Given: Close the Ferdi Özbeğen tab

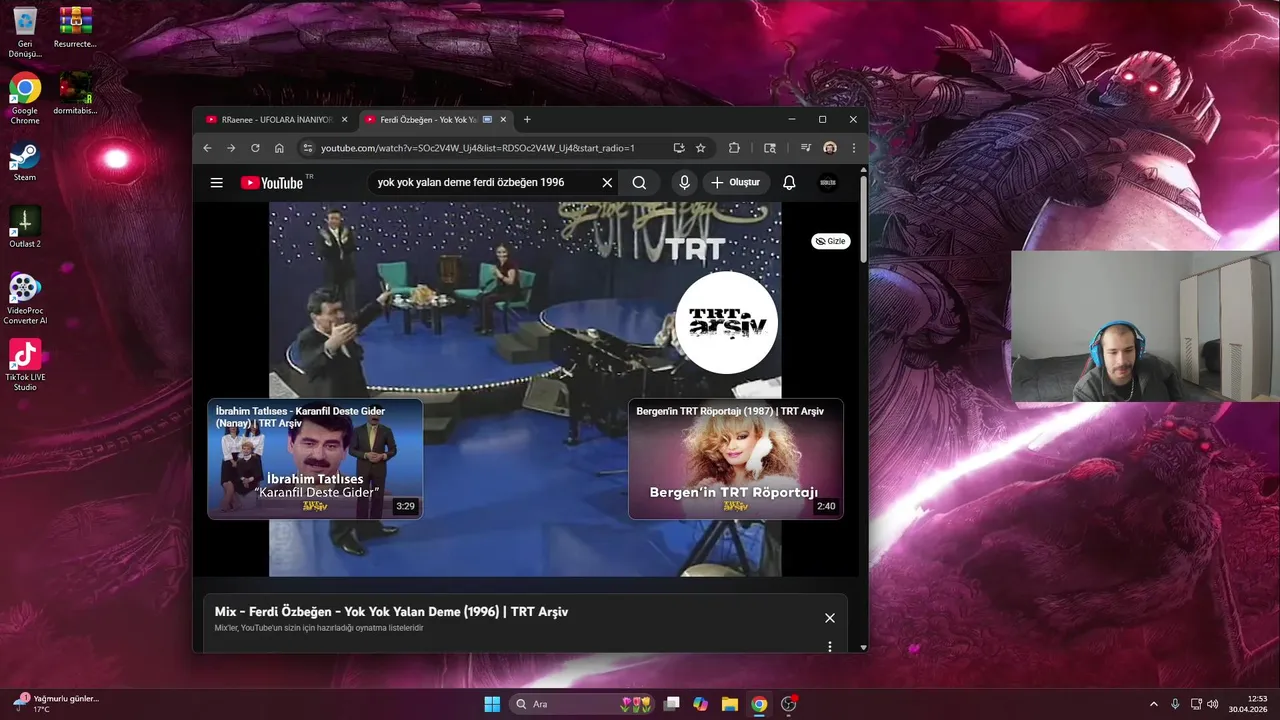Looking at the screenshot, I should [x=504, y=120].
